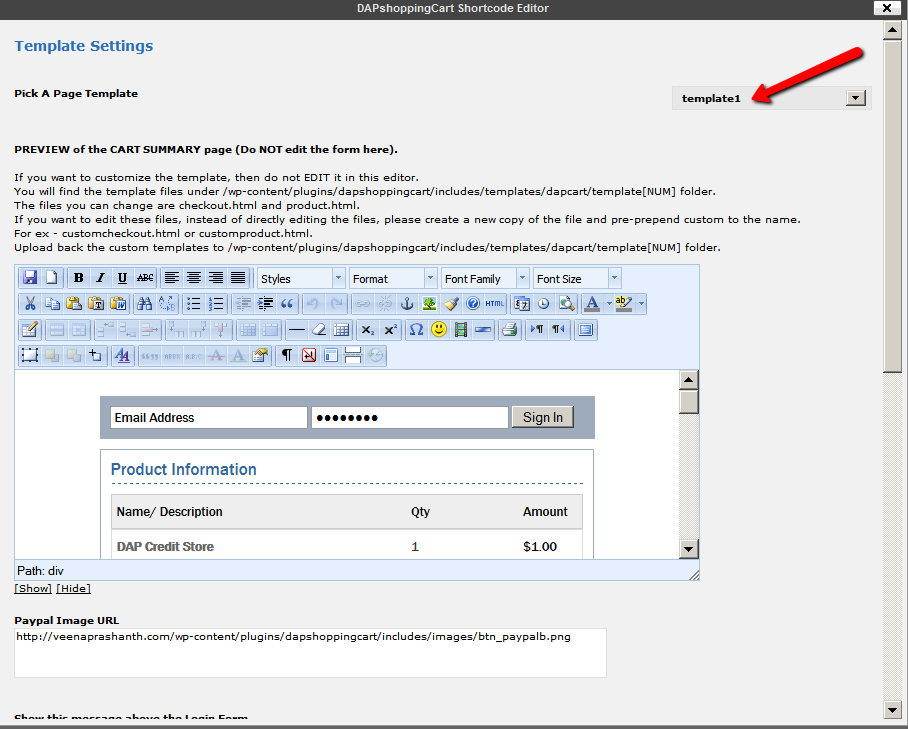Toggle underline formatting

pos(122,278)
